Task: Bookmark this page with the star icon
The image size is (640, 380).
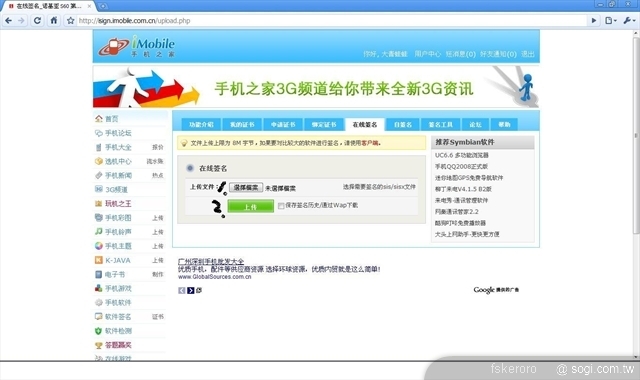Action: pyautogui.click(x=70, y=20)
